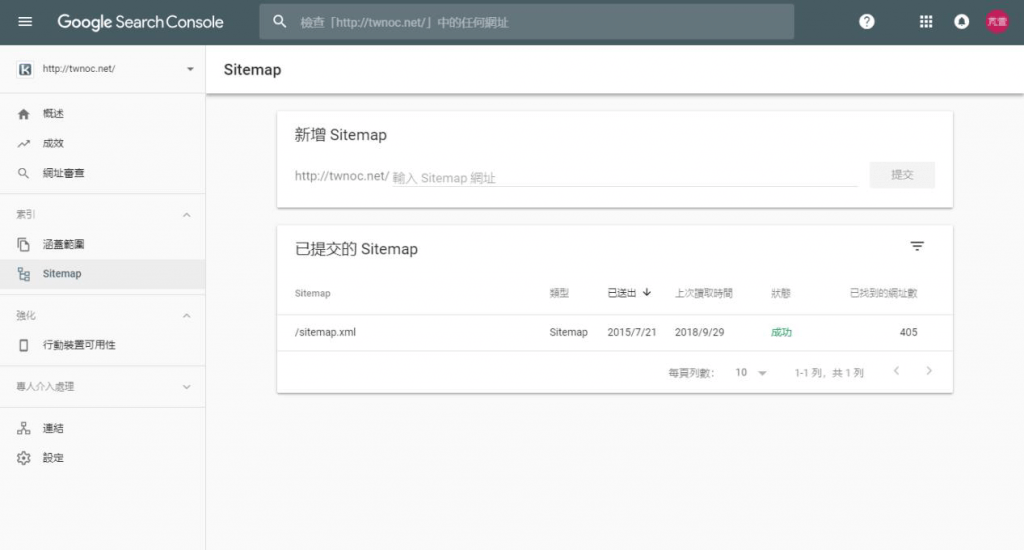Focus the URL inspection search field

526,22
